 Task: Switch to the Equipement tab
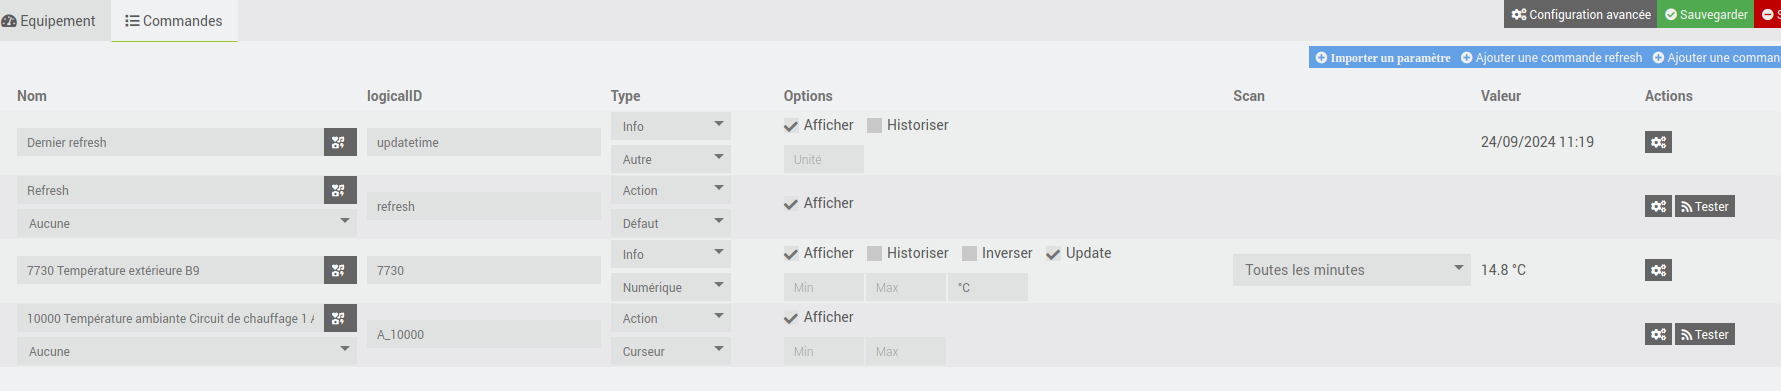tap(49, 21)
